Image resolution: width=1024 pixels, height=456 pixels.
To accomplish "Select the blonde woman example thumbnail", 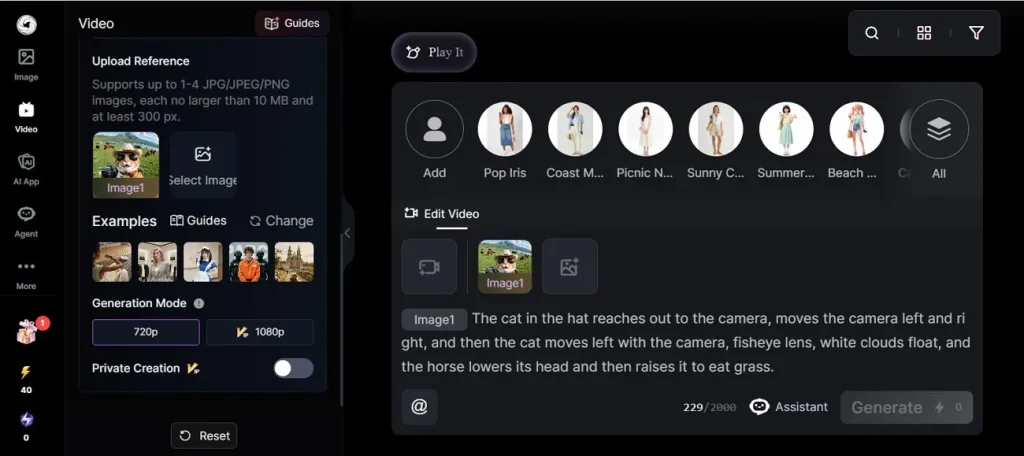I will 157,262.
